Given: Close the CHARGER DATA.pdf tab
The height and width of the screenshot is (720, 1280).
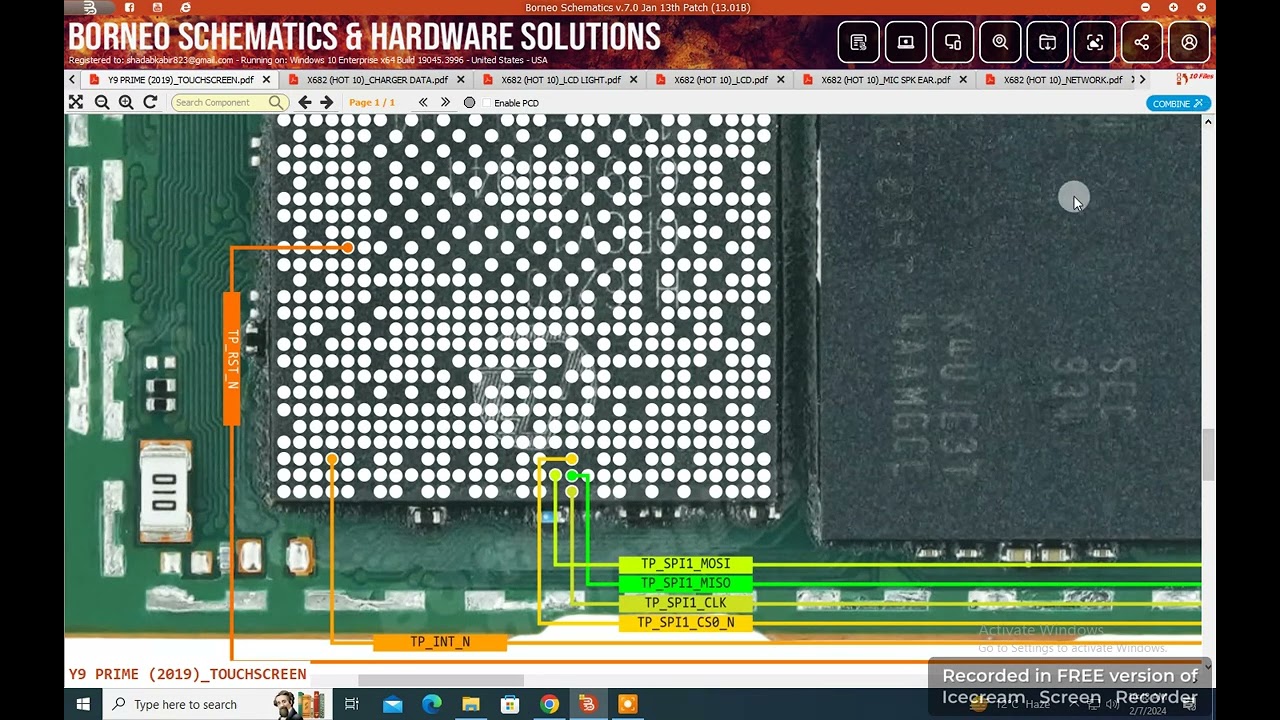Looking at the screenshot, I should coord(461,80).
